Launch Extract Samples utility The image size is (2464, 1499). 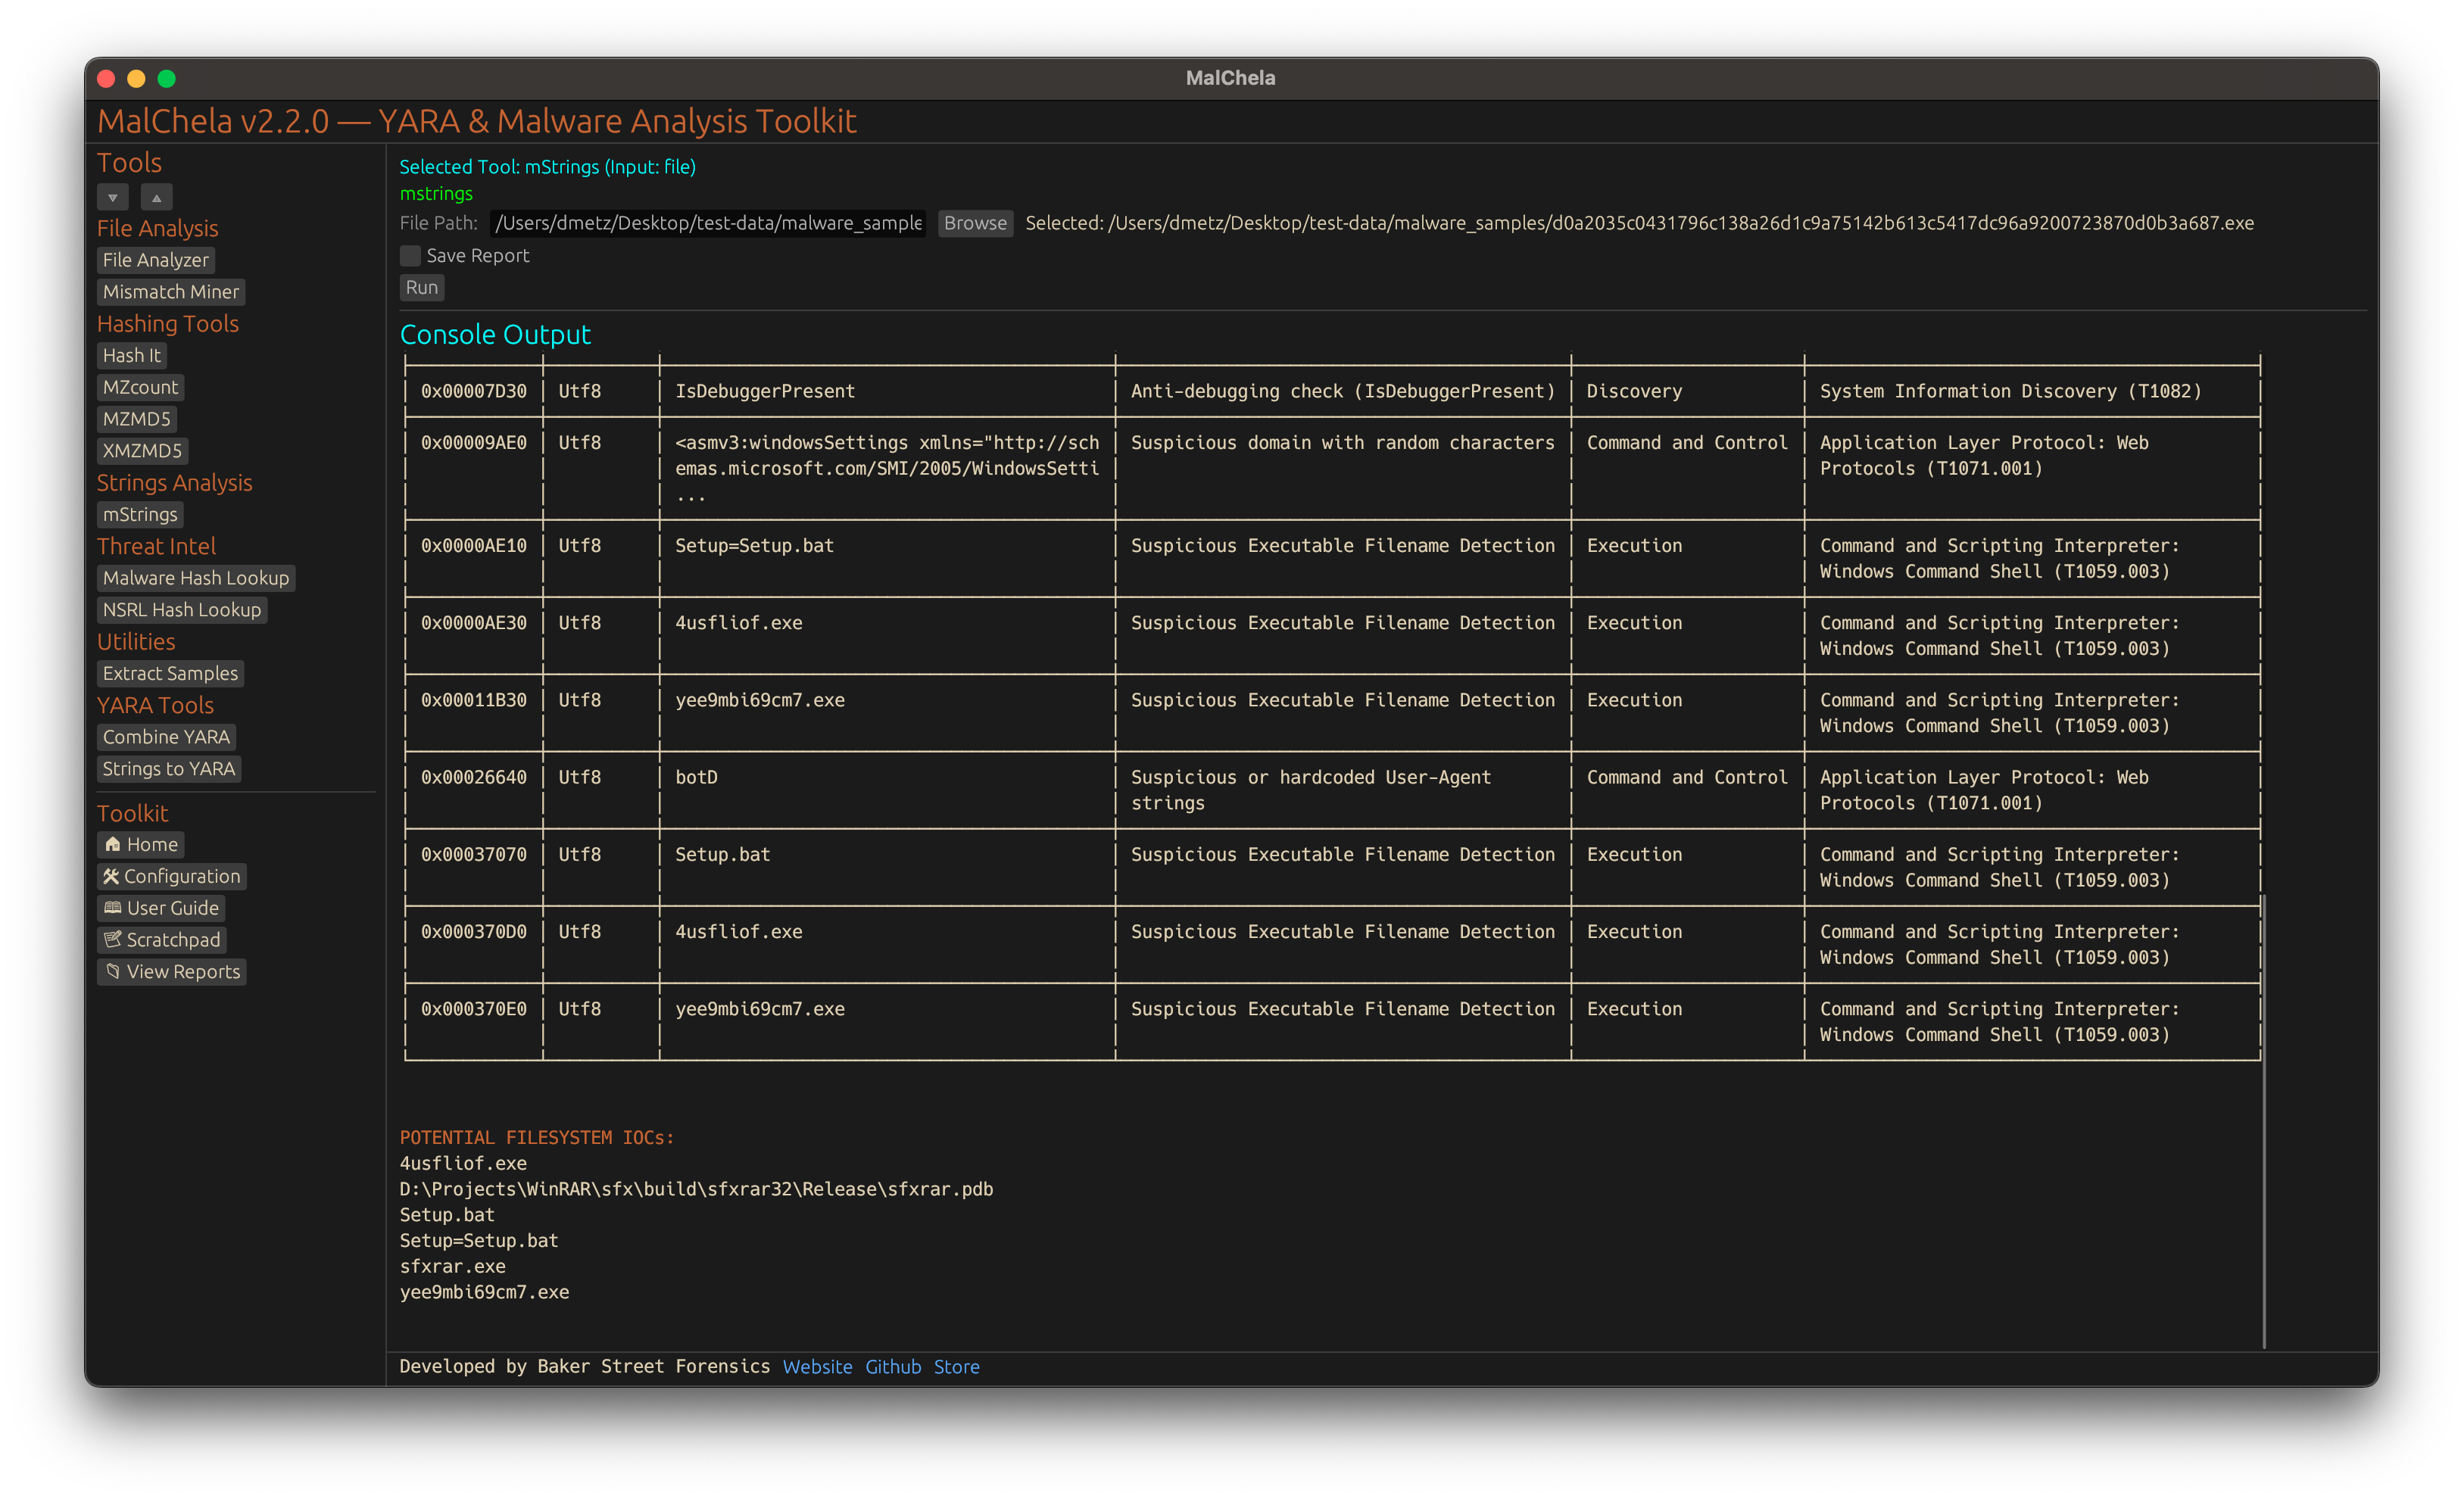tap(171, 673)
